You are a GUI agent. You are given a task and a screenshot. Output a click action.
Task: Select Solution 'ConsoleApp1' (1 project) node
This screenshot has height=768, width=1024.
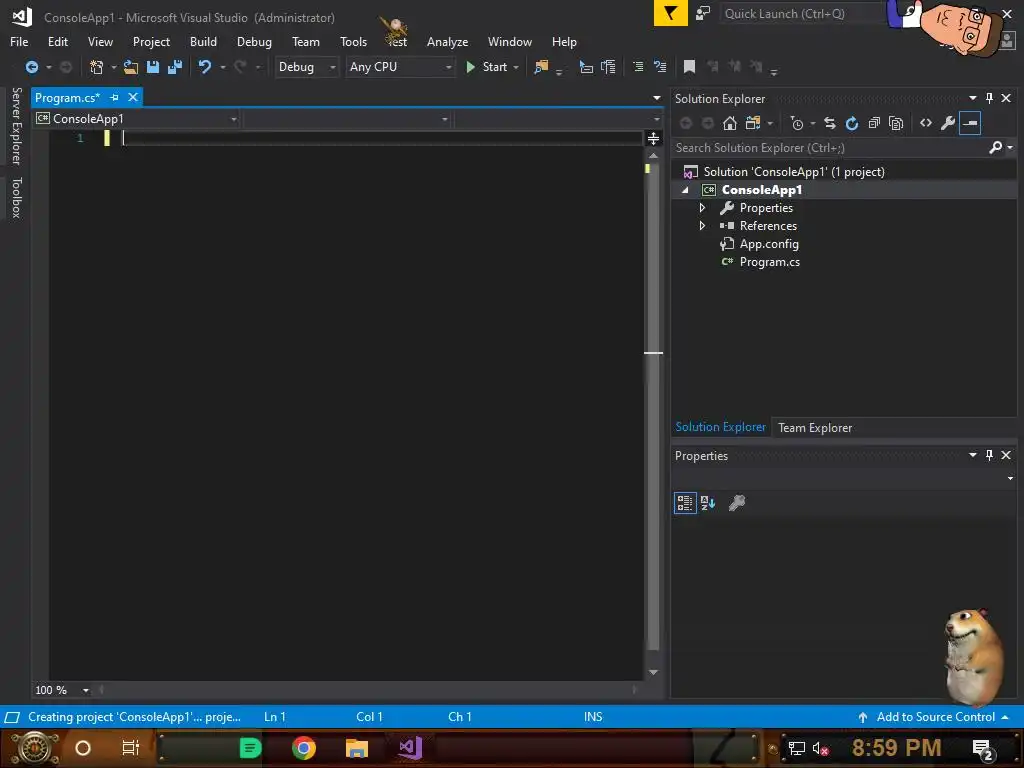[x=793, y=172]
